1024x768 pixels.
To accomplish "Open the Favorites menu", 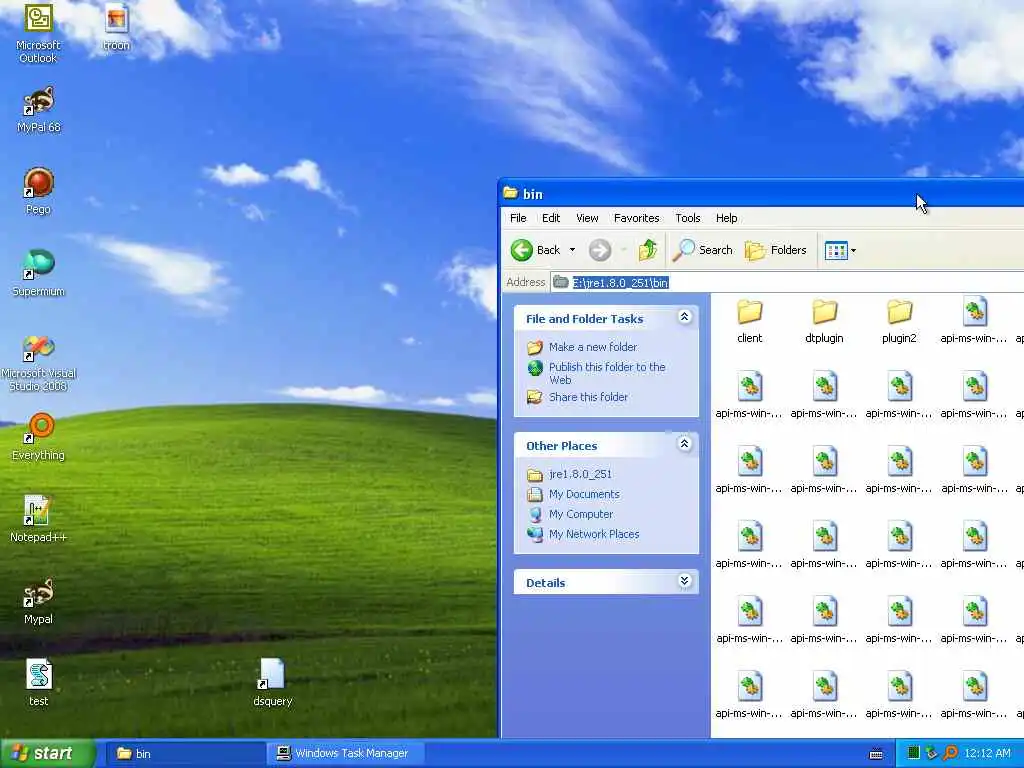I will tap(636, 218).
